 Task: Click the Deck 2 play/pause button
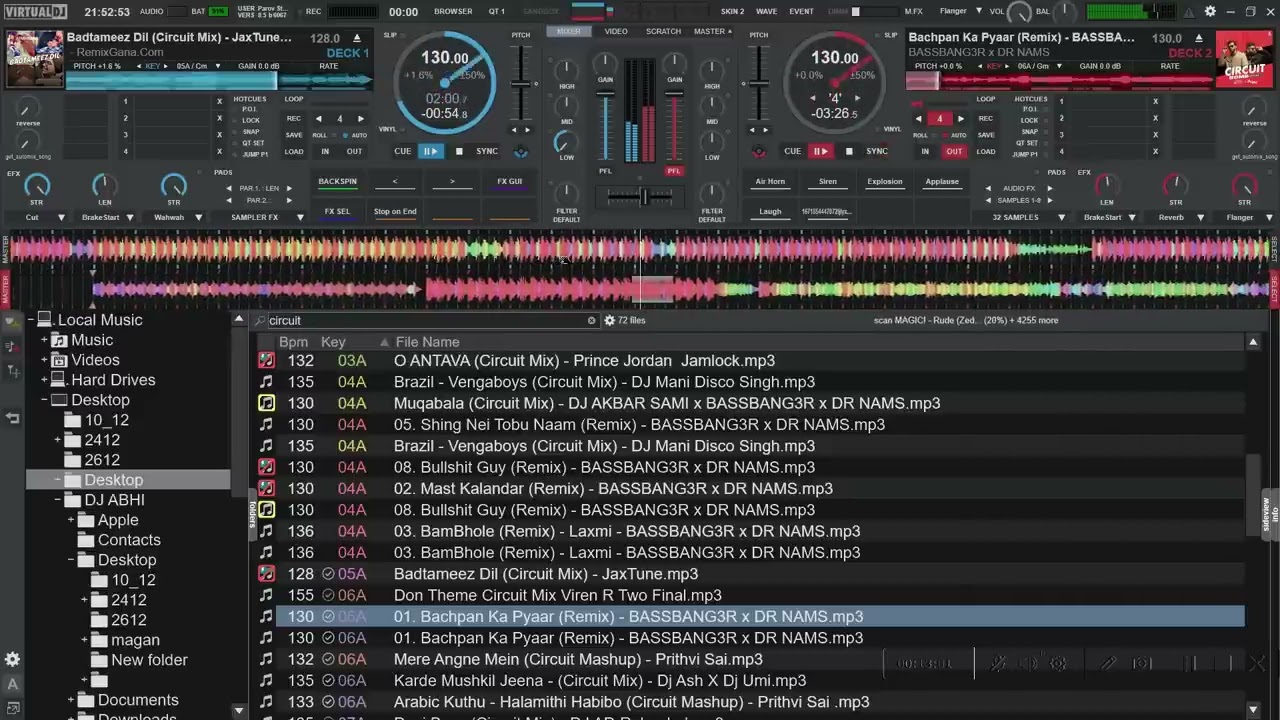click(x=820, y=151)
